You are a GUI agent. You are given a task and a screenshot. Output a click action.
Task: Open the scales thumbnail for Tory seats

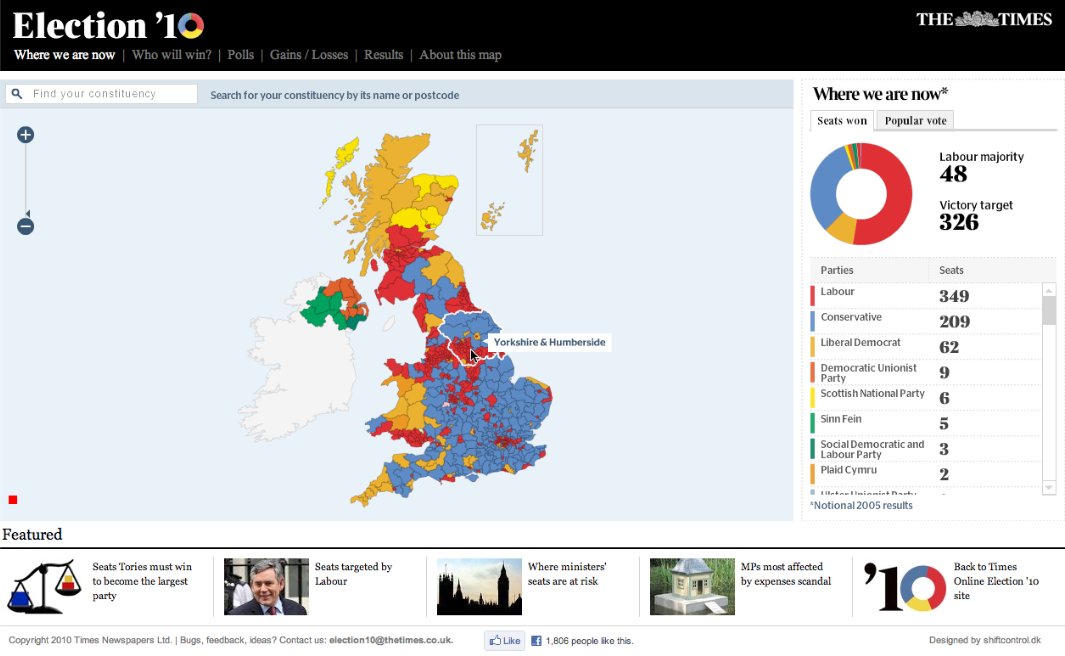point(44,587)
